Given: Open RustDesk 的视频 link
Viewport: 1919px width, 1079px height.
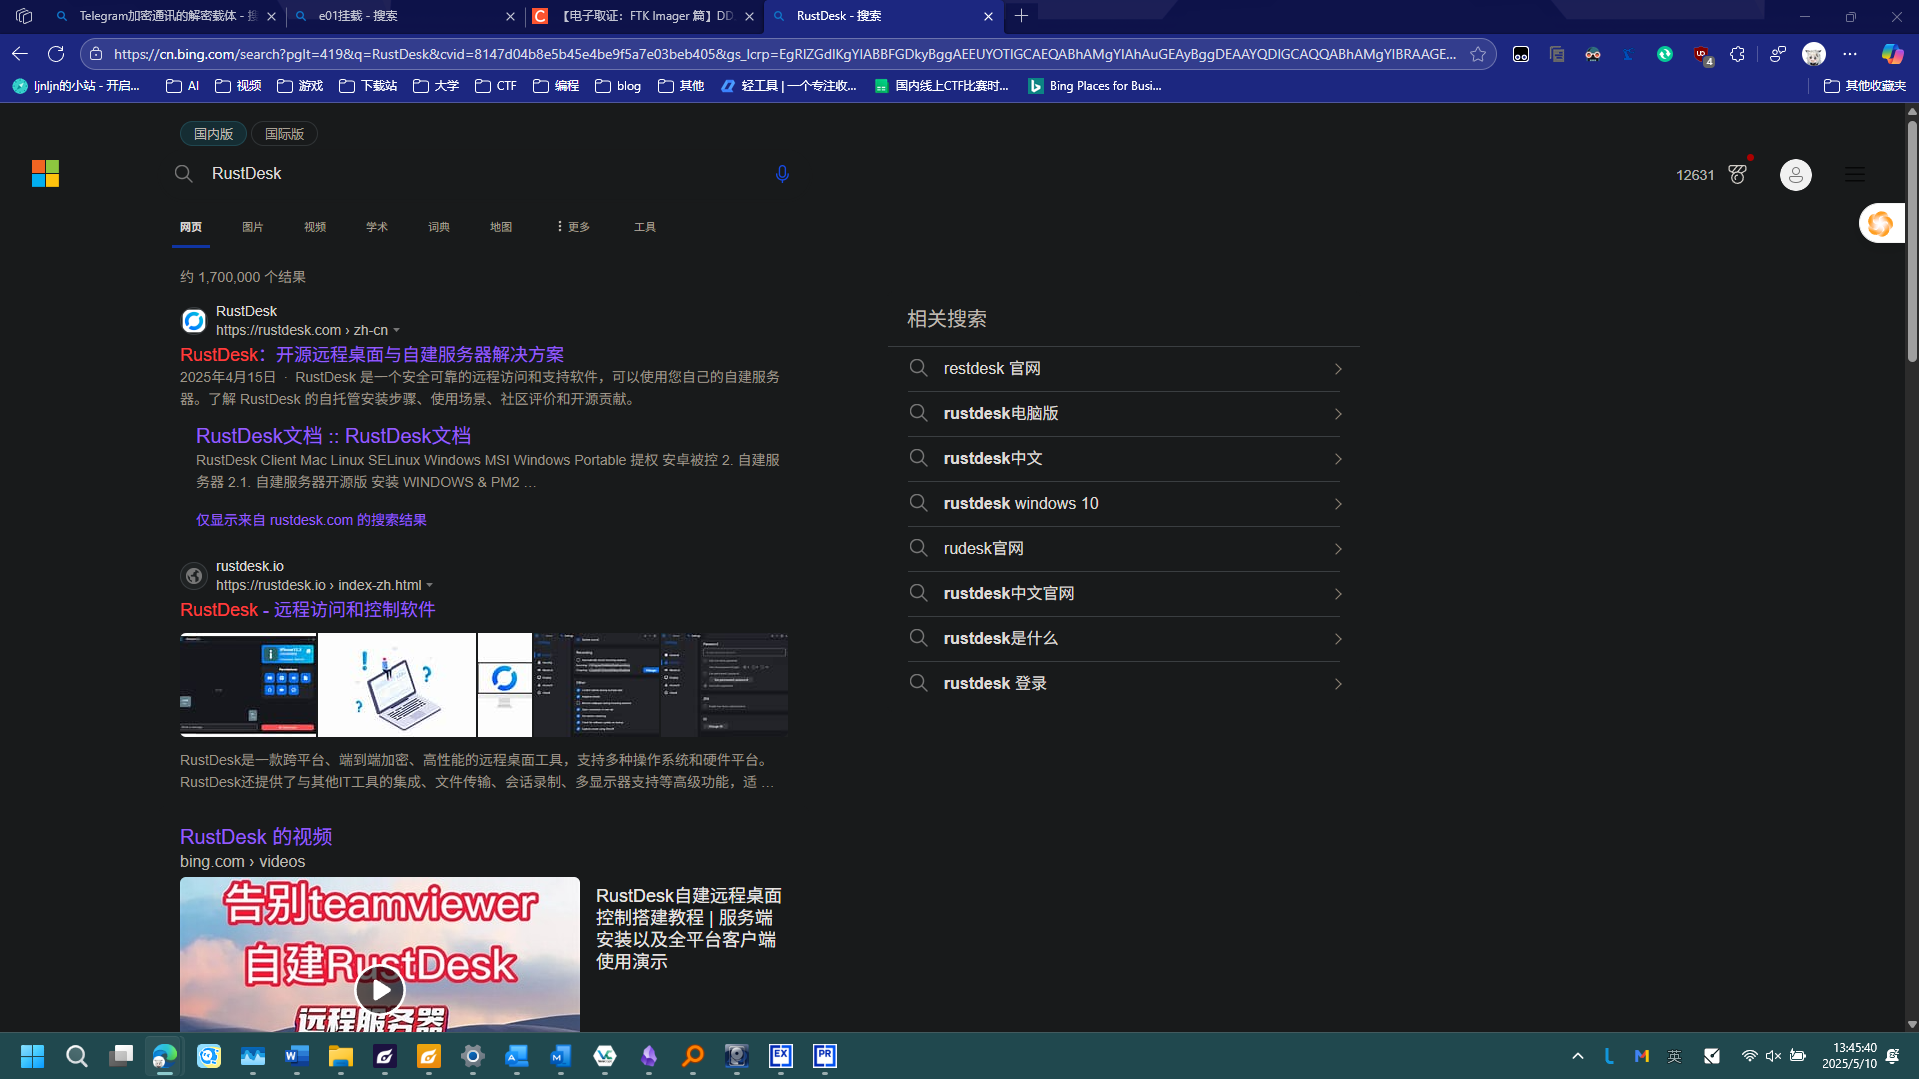Looking at the screenshot, I should pos(256,837).
